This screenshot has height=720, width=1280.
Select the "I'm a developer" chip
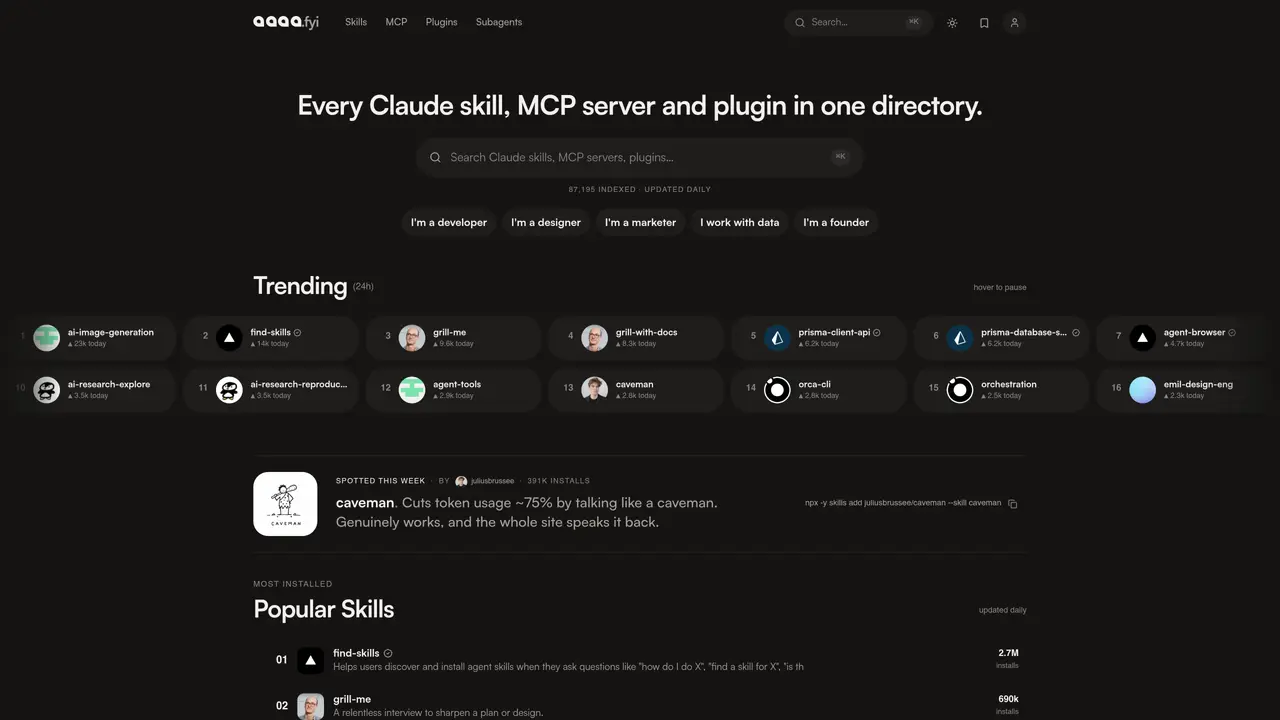click(x=449, y=222)
